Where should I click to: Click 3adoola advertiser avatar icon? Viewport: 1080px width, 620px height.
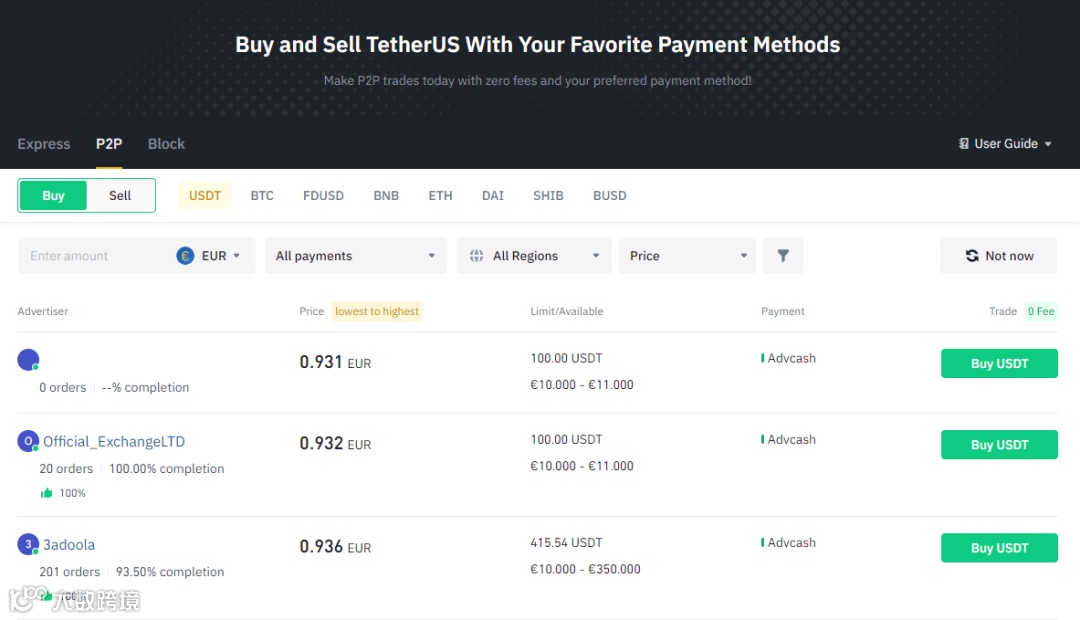(28, 544)
